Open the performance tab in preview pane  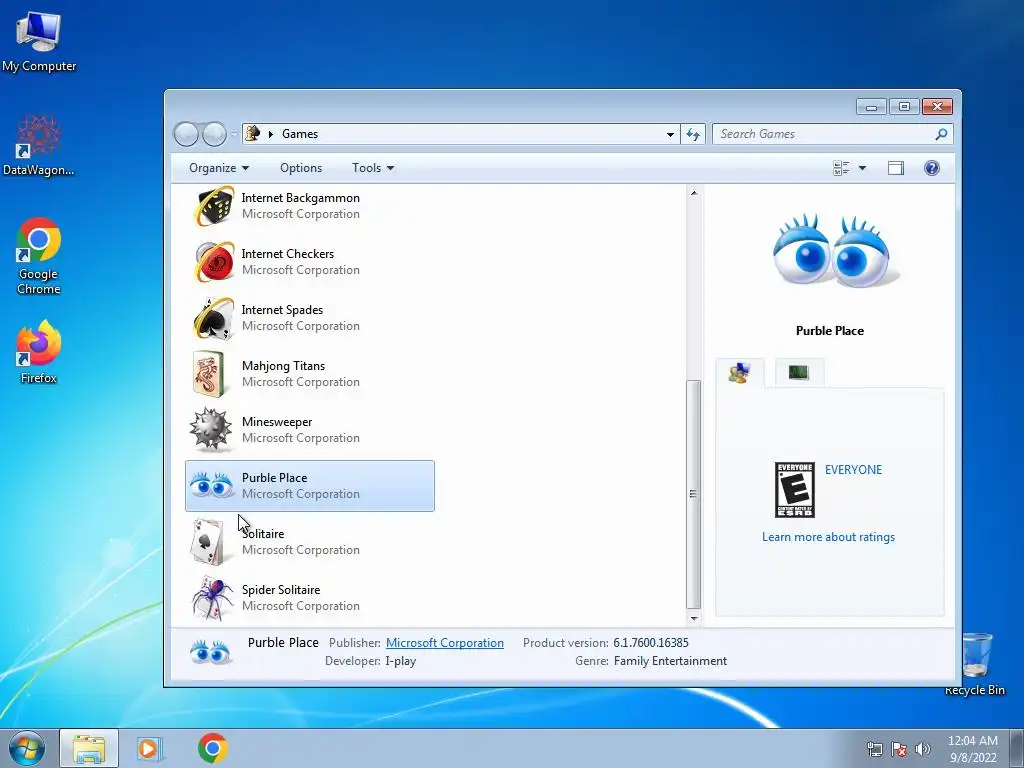coord(799,372)
